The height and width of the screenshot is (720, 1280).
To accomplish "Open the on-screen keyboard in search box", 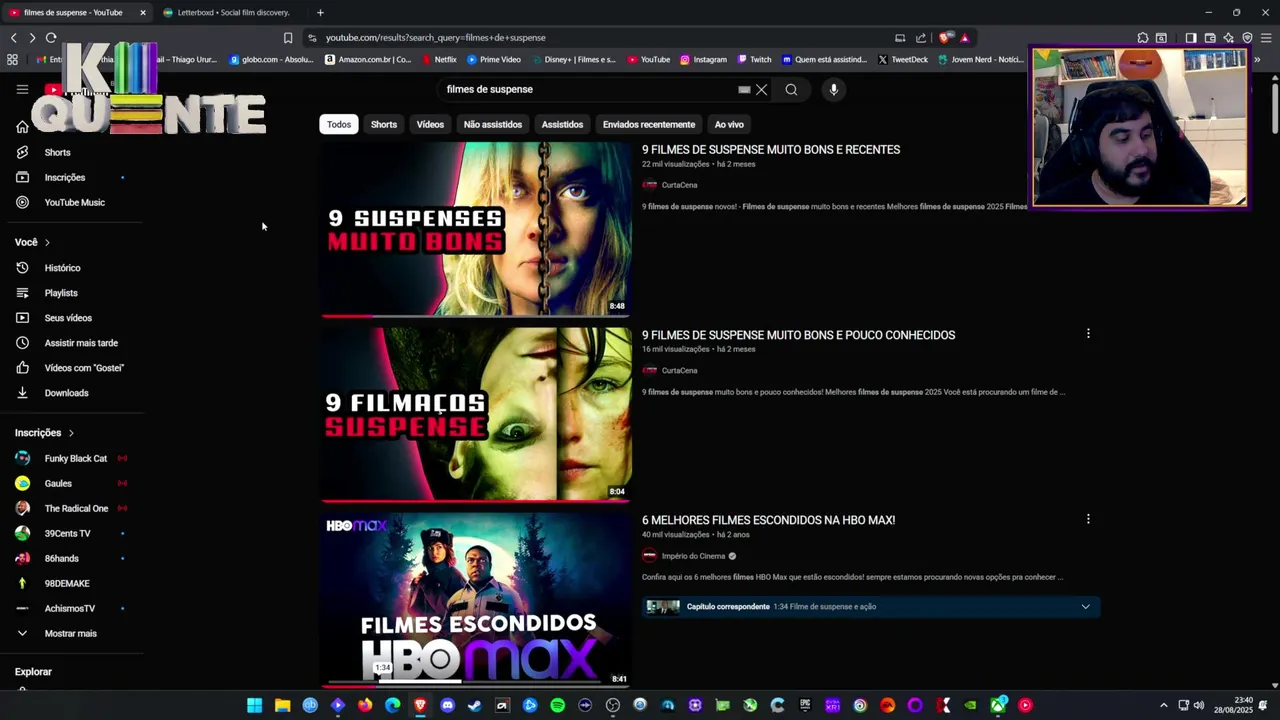I will [x=744, y=89].
